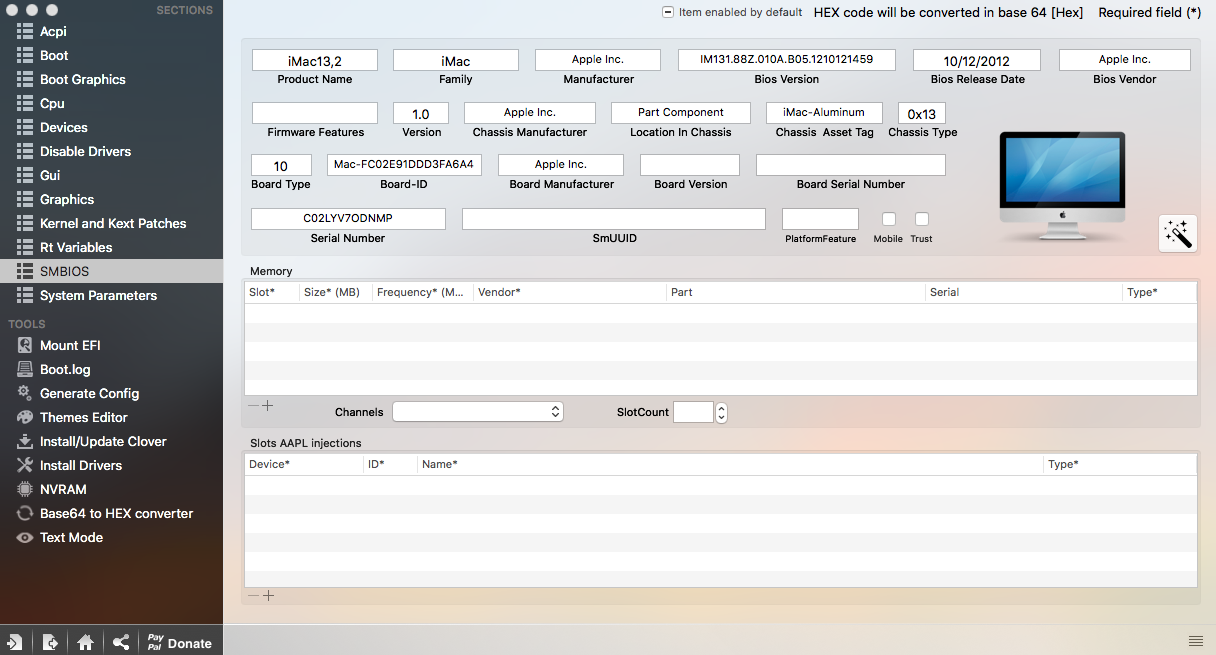
Task: Tick the Mobile checkbox
Action: coord(889,219)
